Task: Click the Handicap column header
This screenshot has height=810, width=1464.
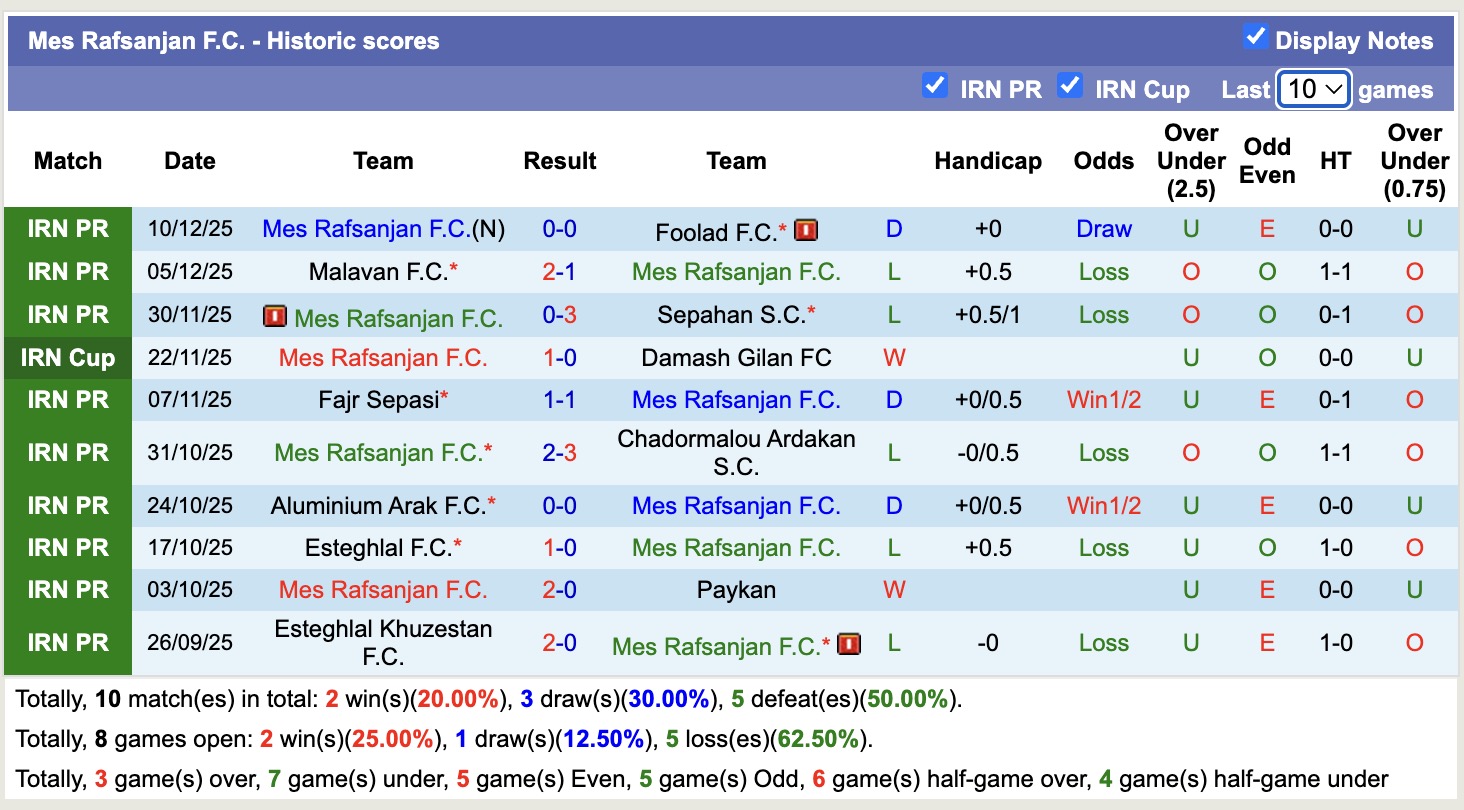Action: tap(988, 161)
